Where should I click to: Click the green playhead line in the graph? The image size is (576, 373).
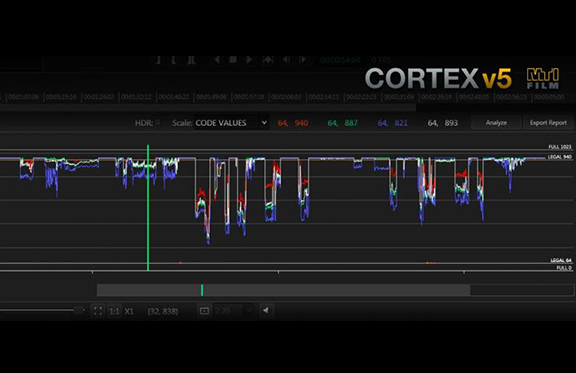148,208
